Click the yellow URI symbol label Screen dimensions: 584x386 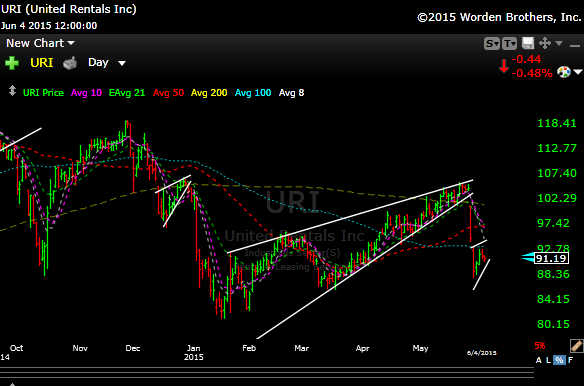(41, 63)
